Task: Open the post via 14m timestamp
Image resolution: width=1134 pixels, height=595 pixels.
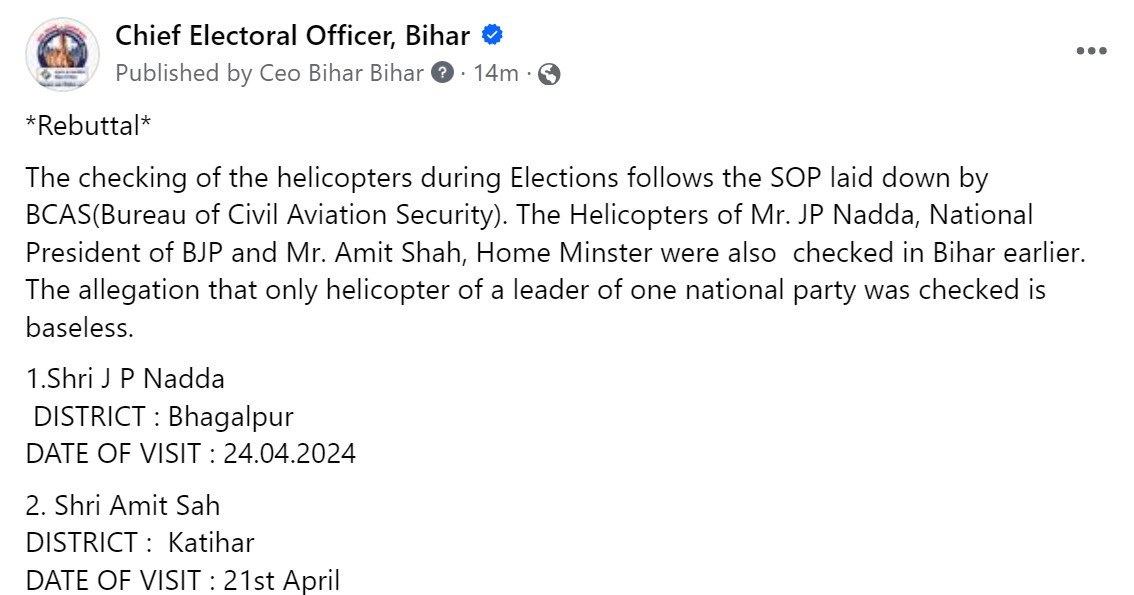Action: (495, 73)
